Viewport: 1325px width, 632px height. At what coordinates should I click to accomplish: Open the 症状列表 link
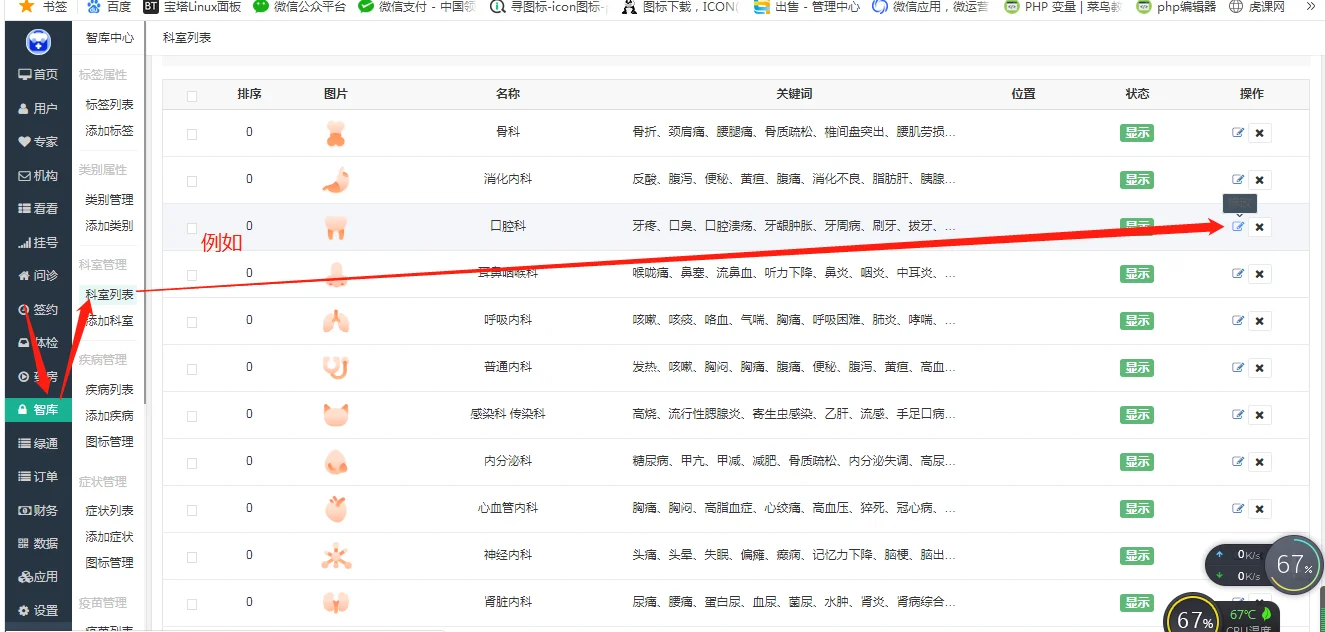coord(109,511)
